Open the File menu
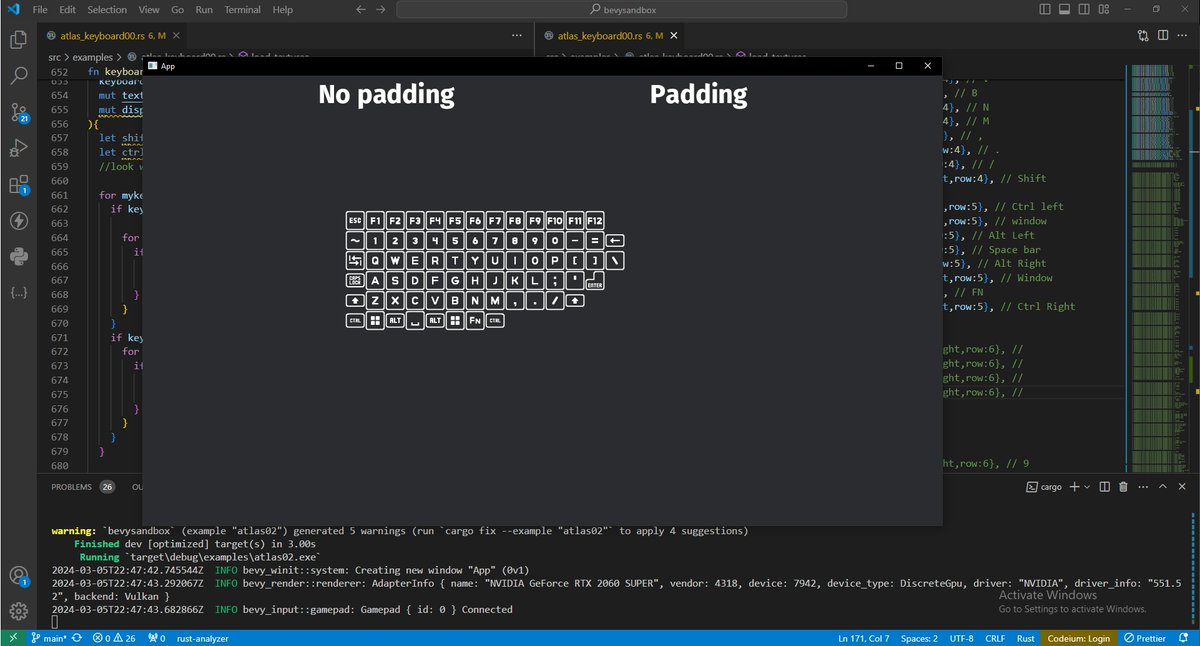This screenshot has height=646, width=1200. [x=40, y=9]
